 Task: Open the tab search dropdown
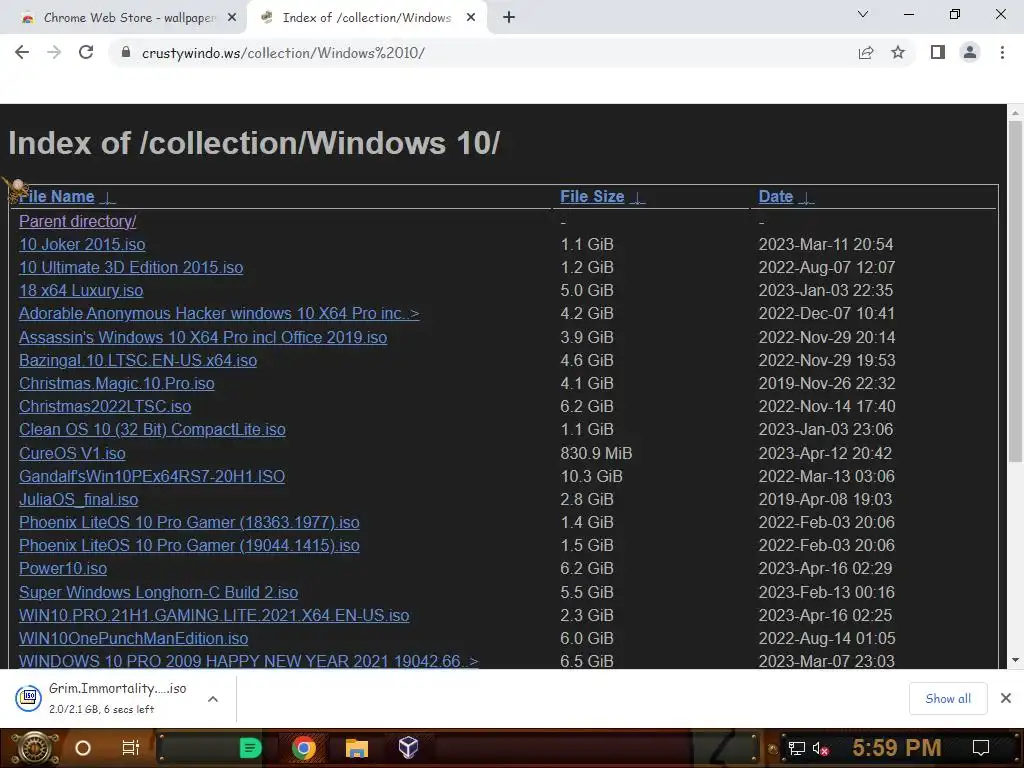[863, 14]
